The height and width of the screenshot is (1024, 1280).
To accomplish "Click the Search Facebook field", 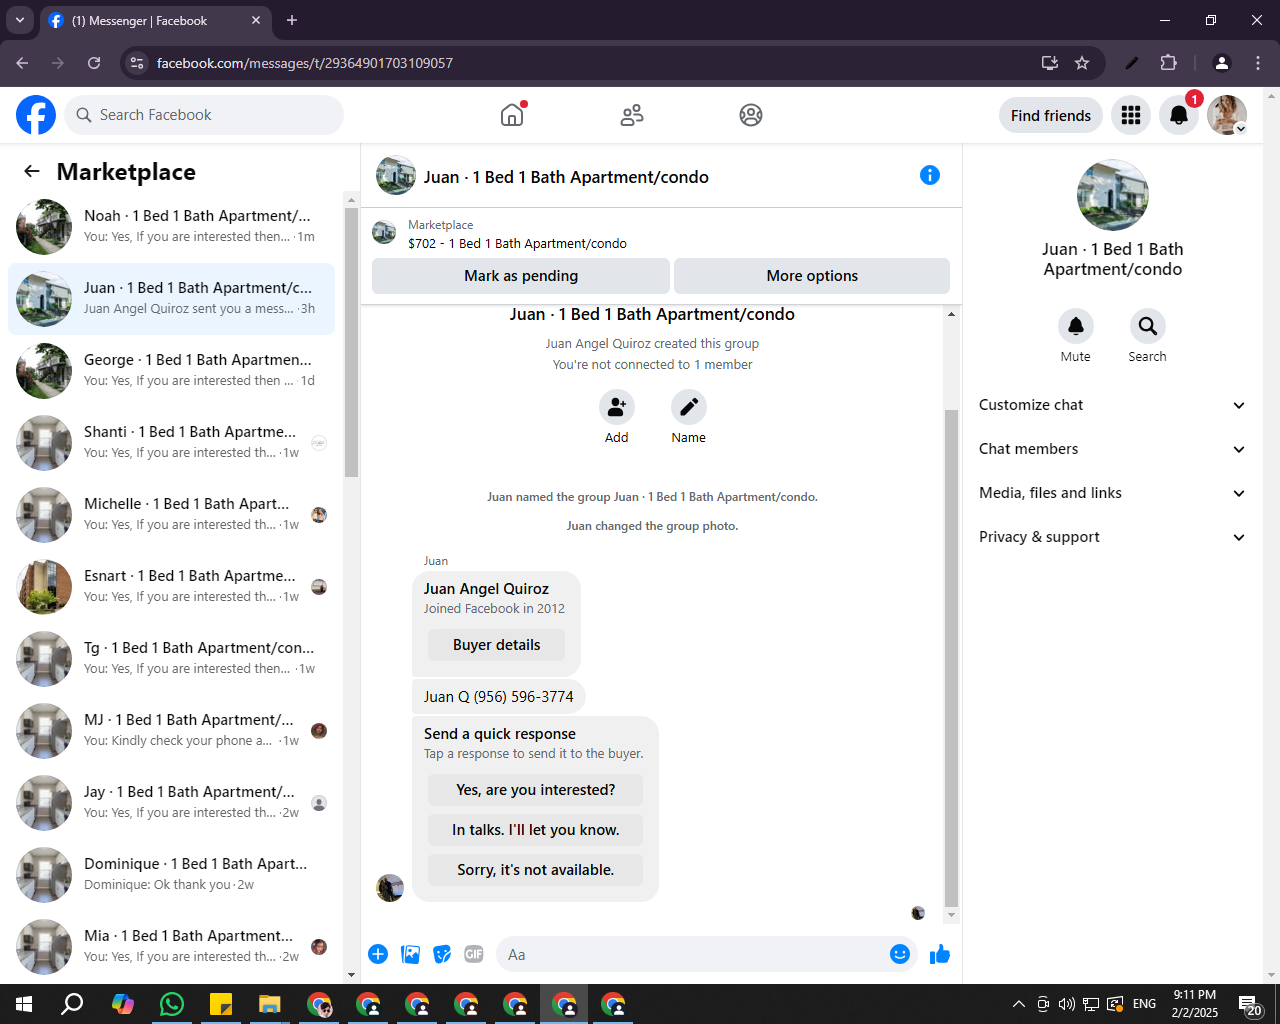I will [204, 115].
